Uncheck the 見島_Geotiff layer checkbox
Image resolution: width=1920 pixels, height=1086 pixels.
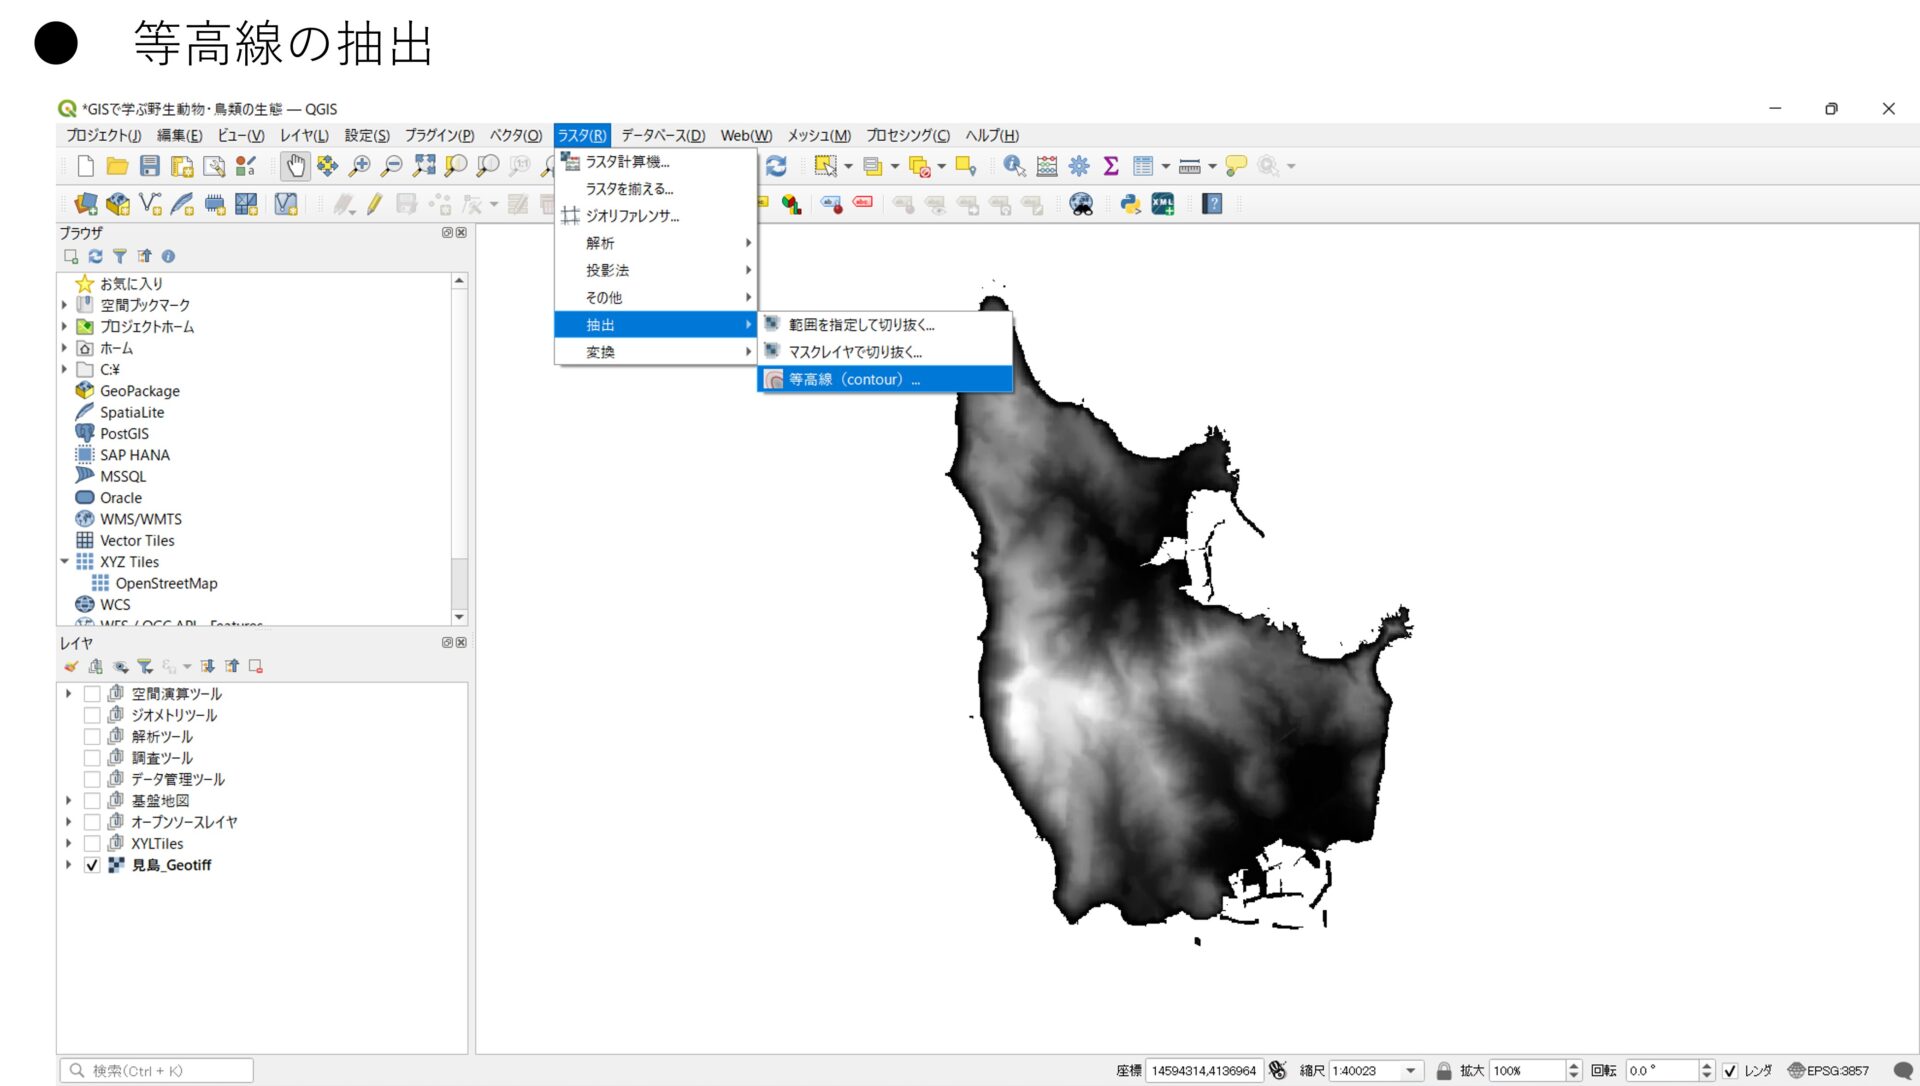point(92,866)
